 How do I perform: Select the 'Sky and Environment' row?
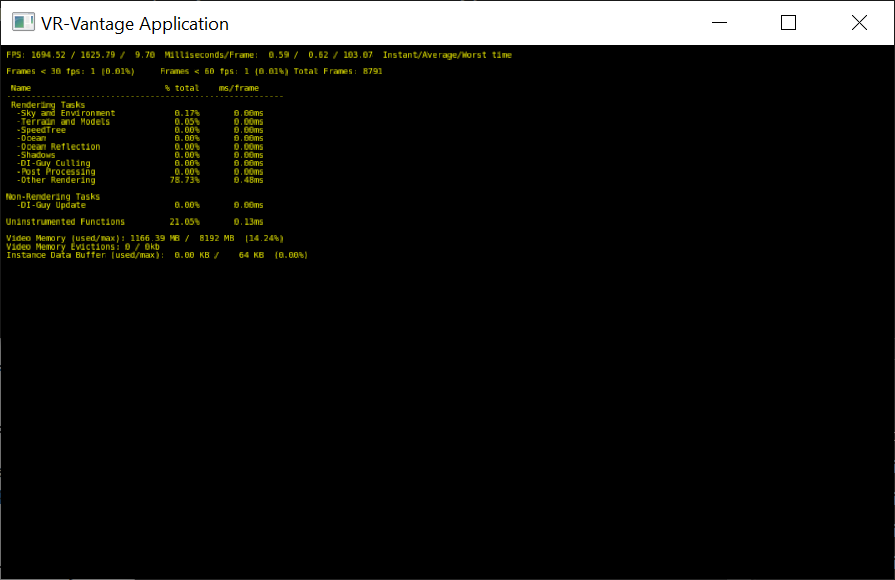(140, 113)
